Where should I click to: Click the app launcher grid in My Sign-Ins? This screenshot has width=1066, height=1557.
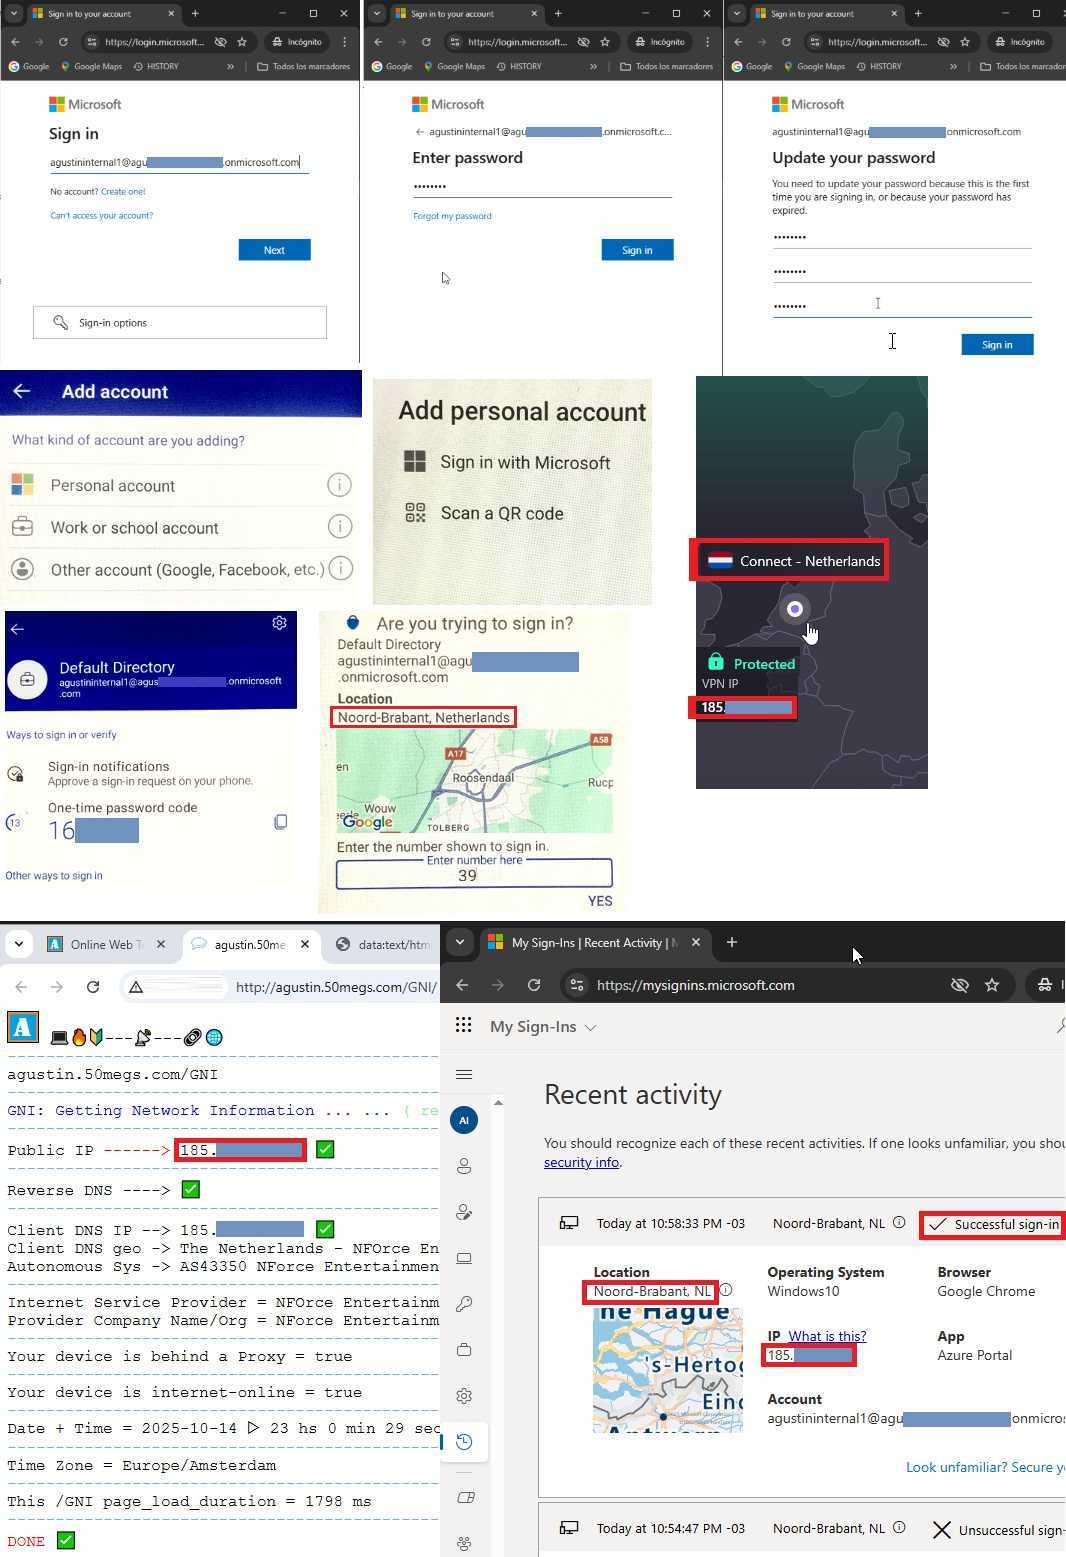(x=463, y=1025)
